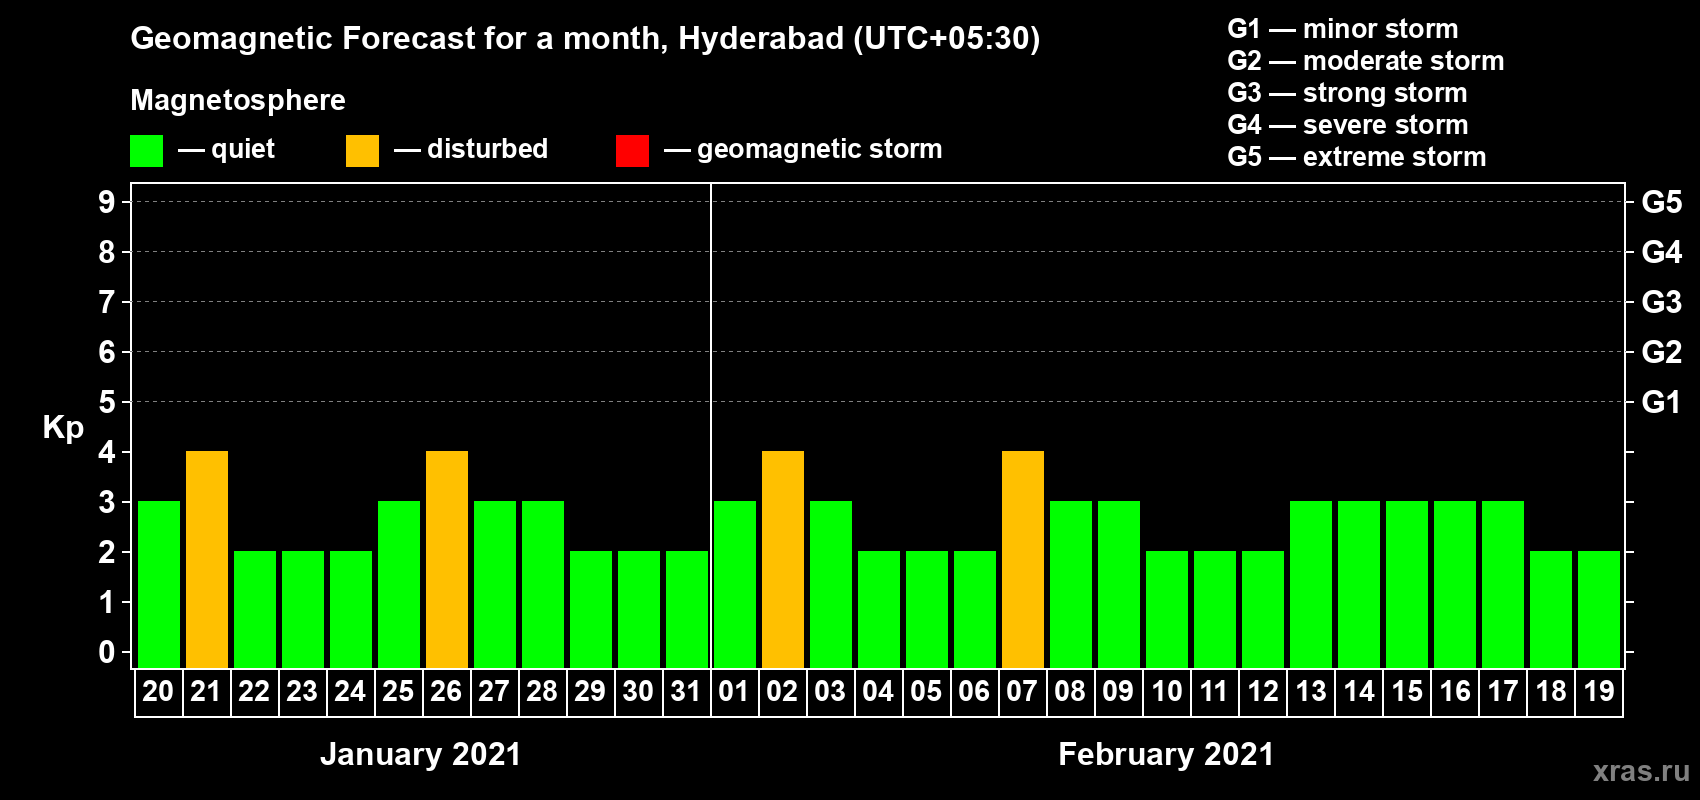Click the G2 label on the right axis
This screenshot has height=800, width=1700.
click(x=1662, y=352)
